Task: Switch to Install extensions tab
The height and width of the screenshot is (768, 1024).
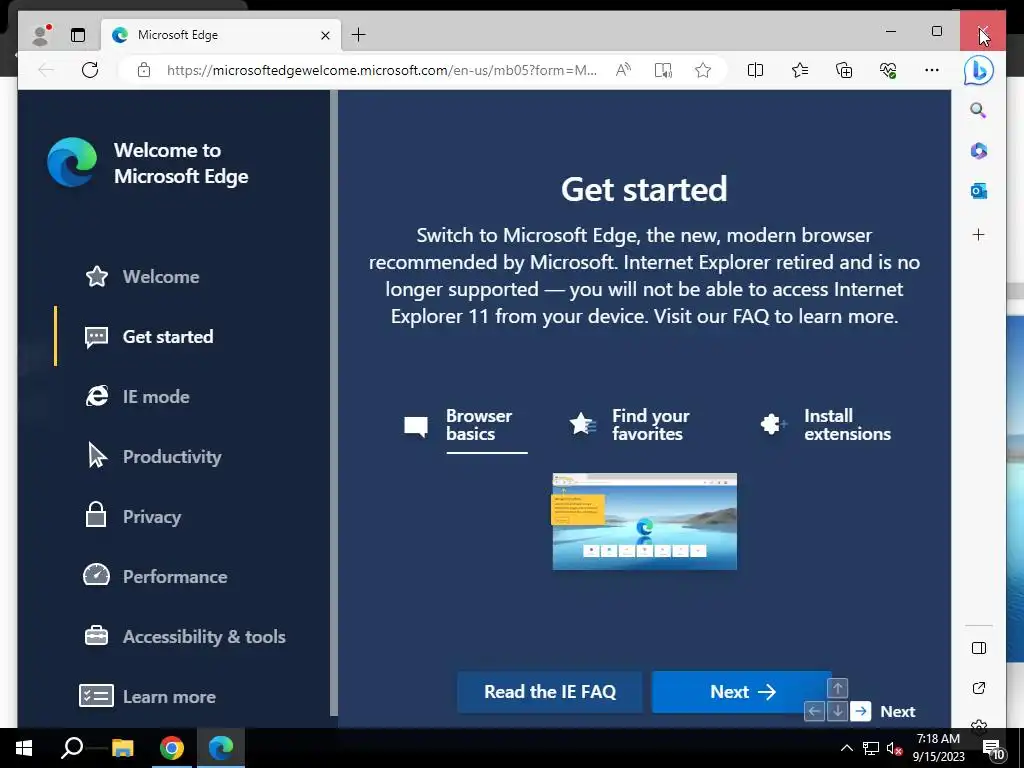Action: coord(825,425)
